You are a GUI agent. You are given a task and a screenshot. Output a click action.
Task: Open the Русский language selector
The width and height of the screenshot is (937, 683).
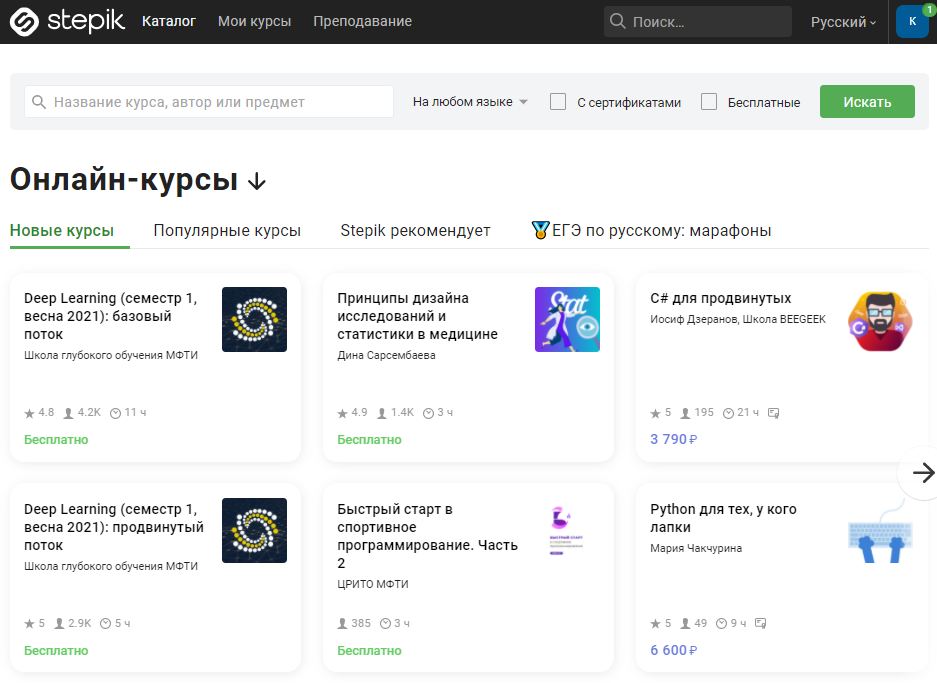843,22
